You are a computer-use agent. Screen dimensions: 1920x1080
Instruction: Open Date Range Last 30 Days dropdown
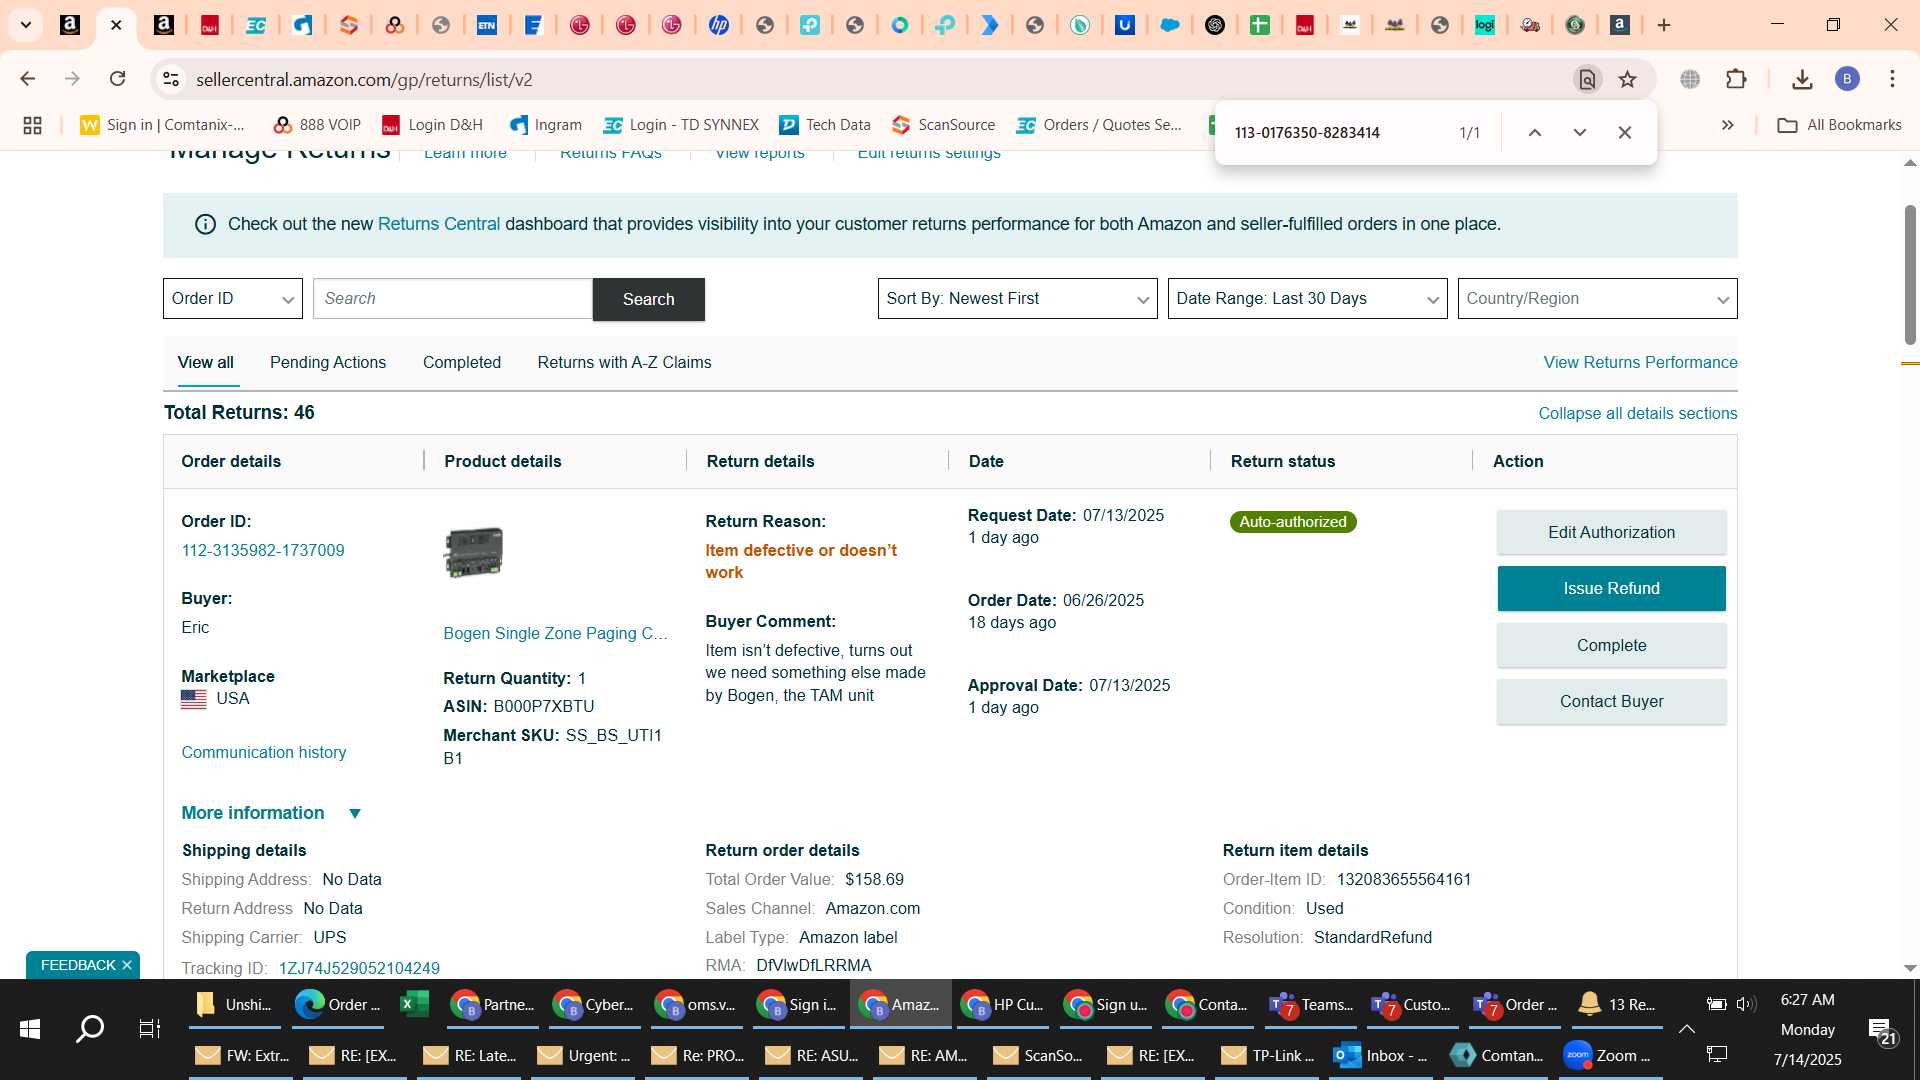[1308, 298]
